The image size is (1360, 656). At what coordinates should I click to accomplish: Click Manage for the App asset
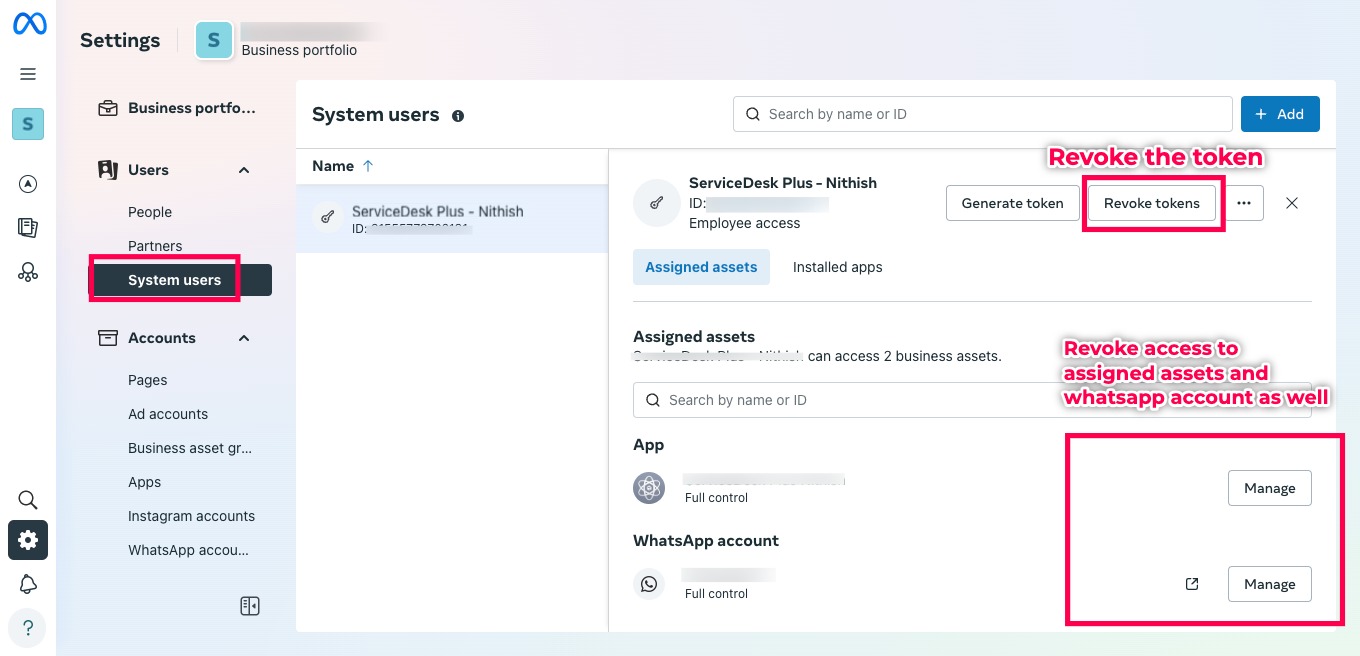(x=1270, y=488)
